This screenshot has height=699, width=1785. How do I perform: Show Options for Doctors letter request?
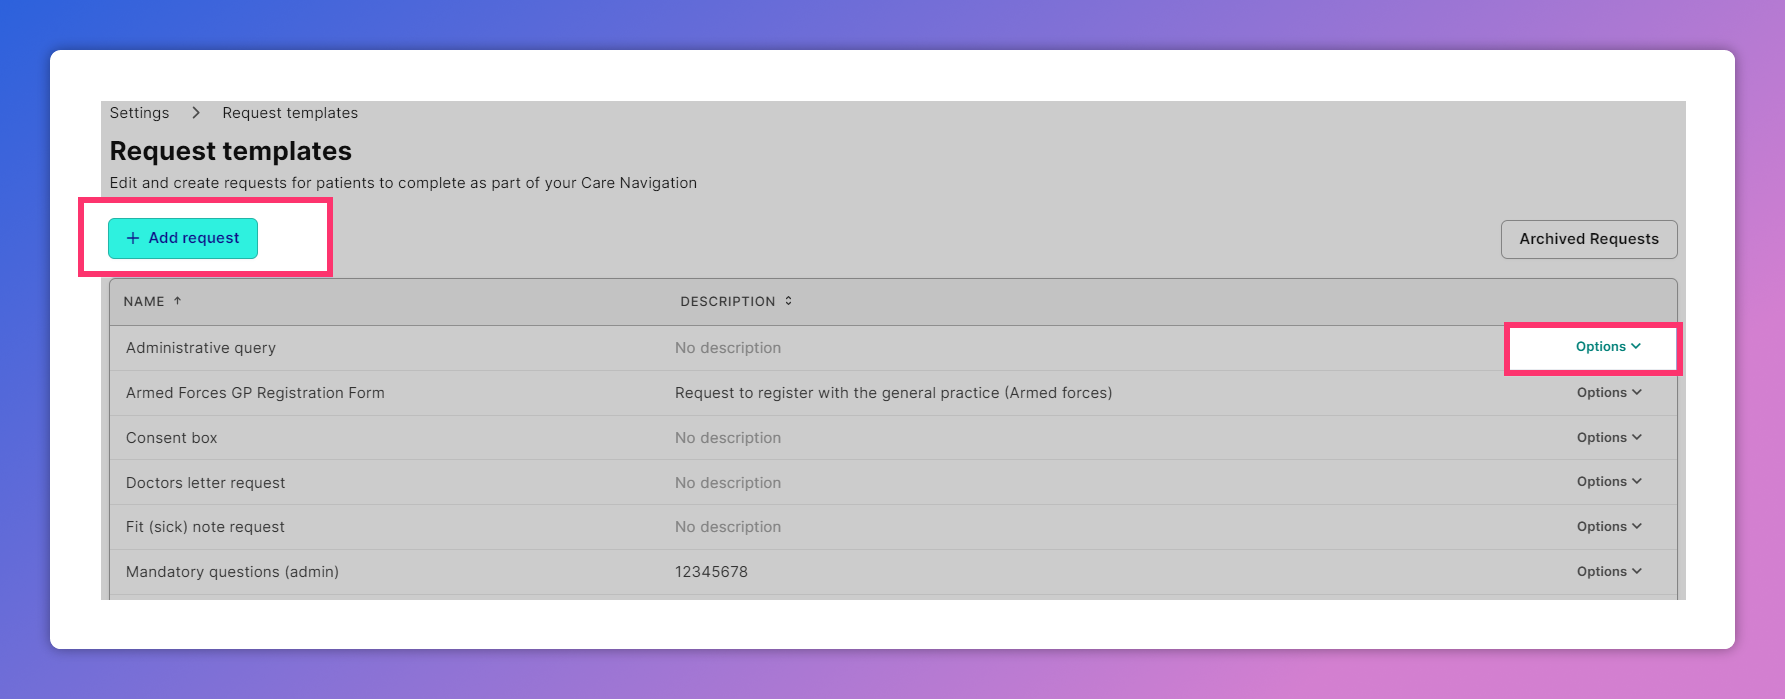pos(1608,482)
